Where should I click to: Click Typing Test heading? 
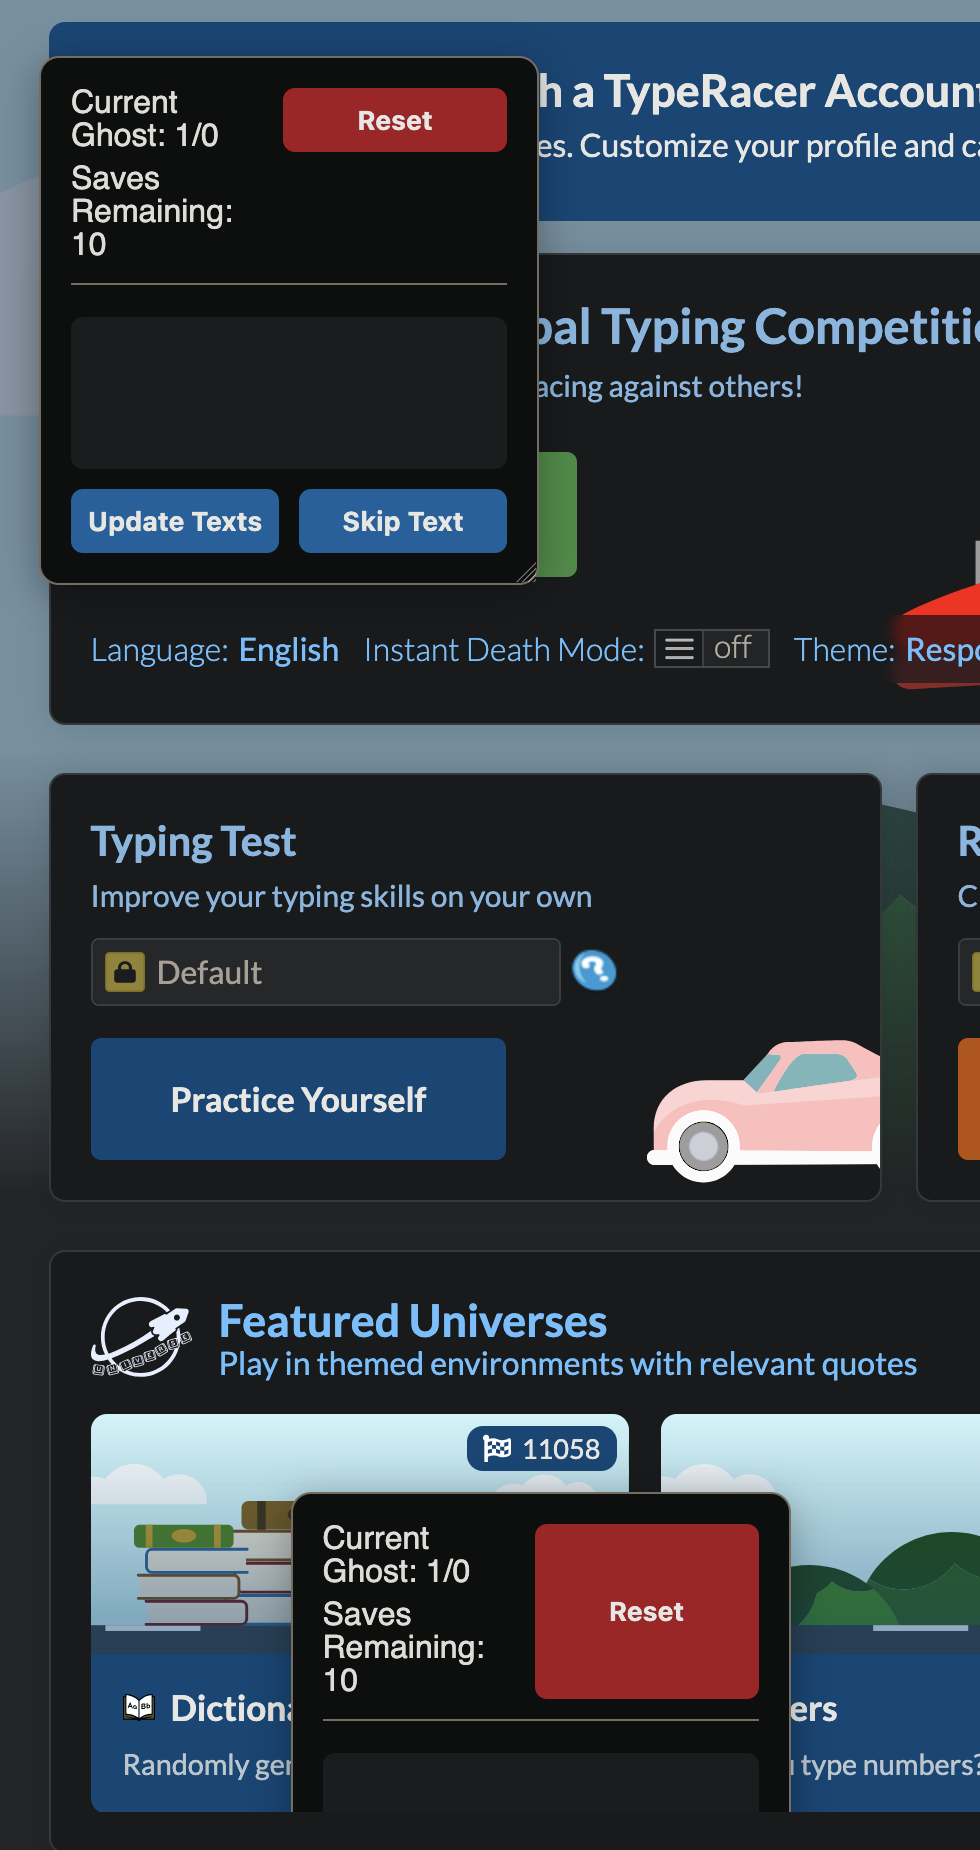click(x=193, y=842)
